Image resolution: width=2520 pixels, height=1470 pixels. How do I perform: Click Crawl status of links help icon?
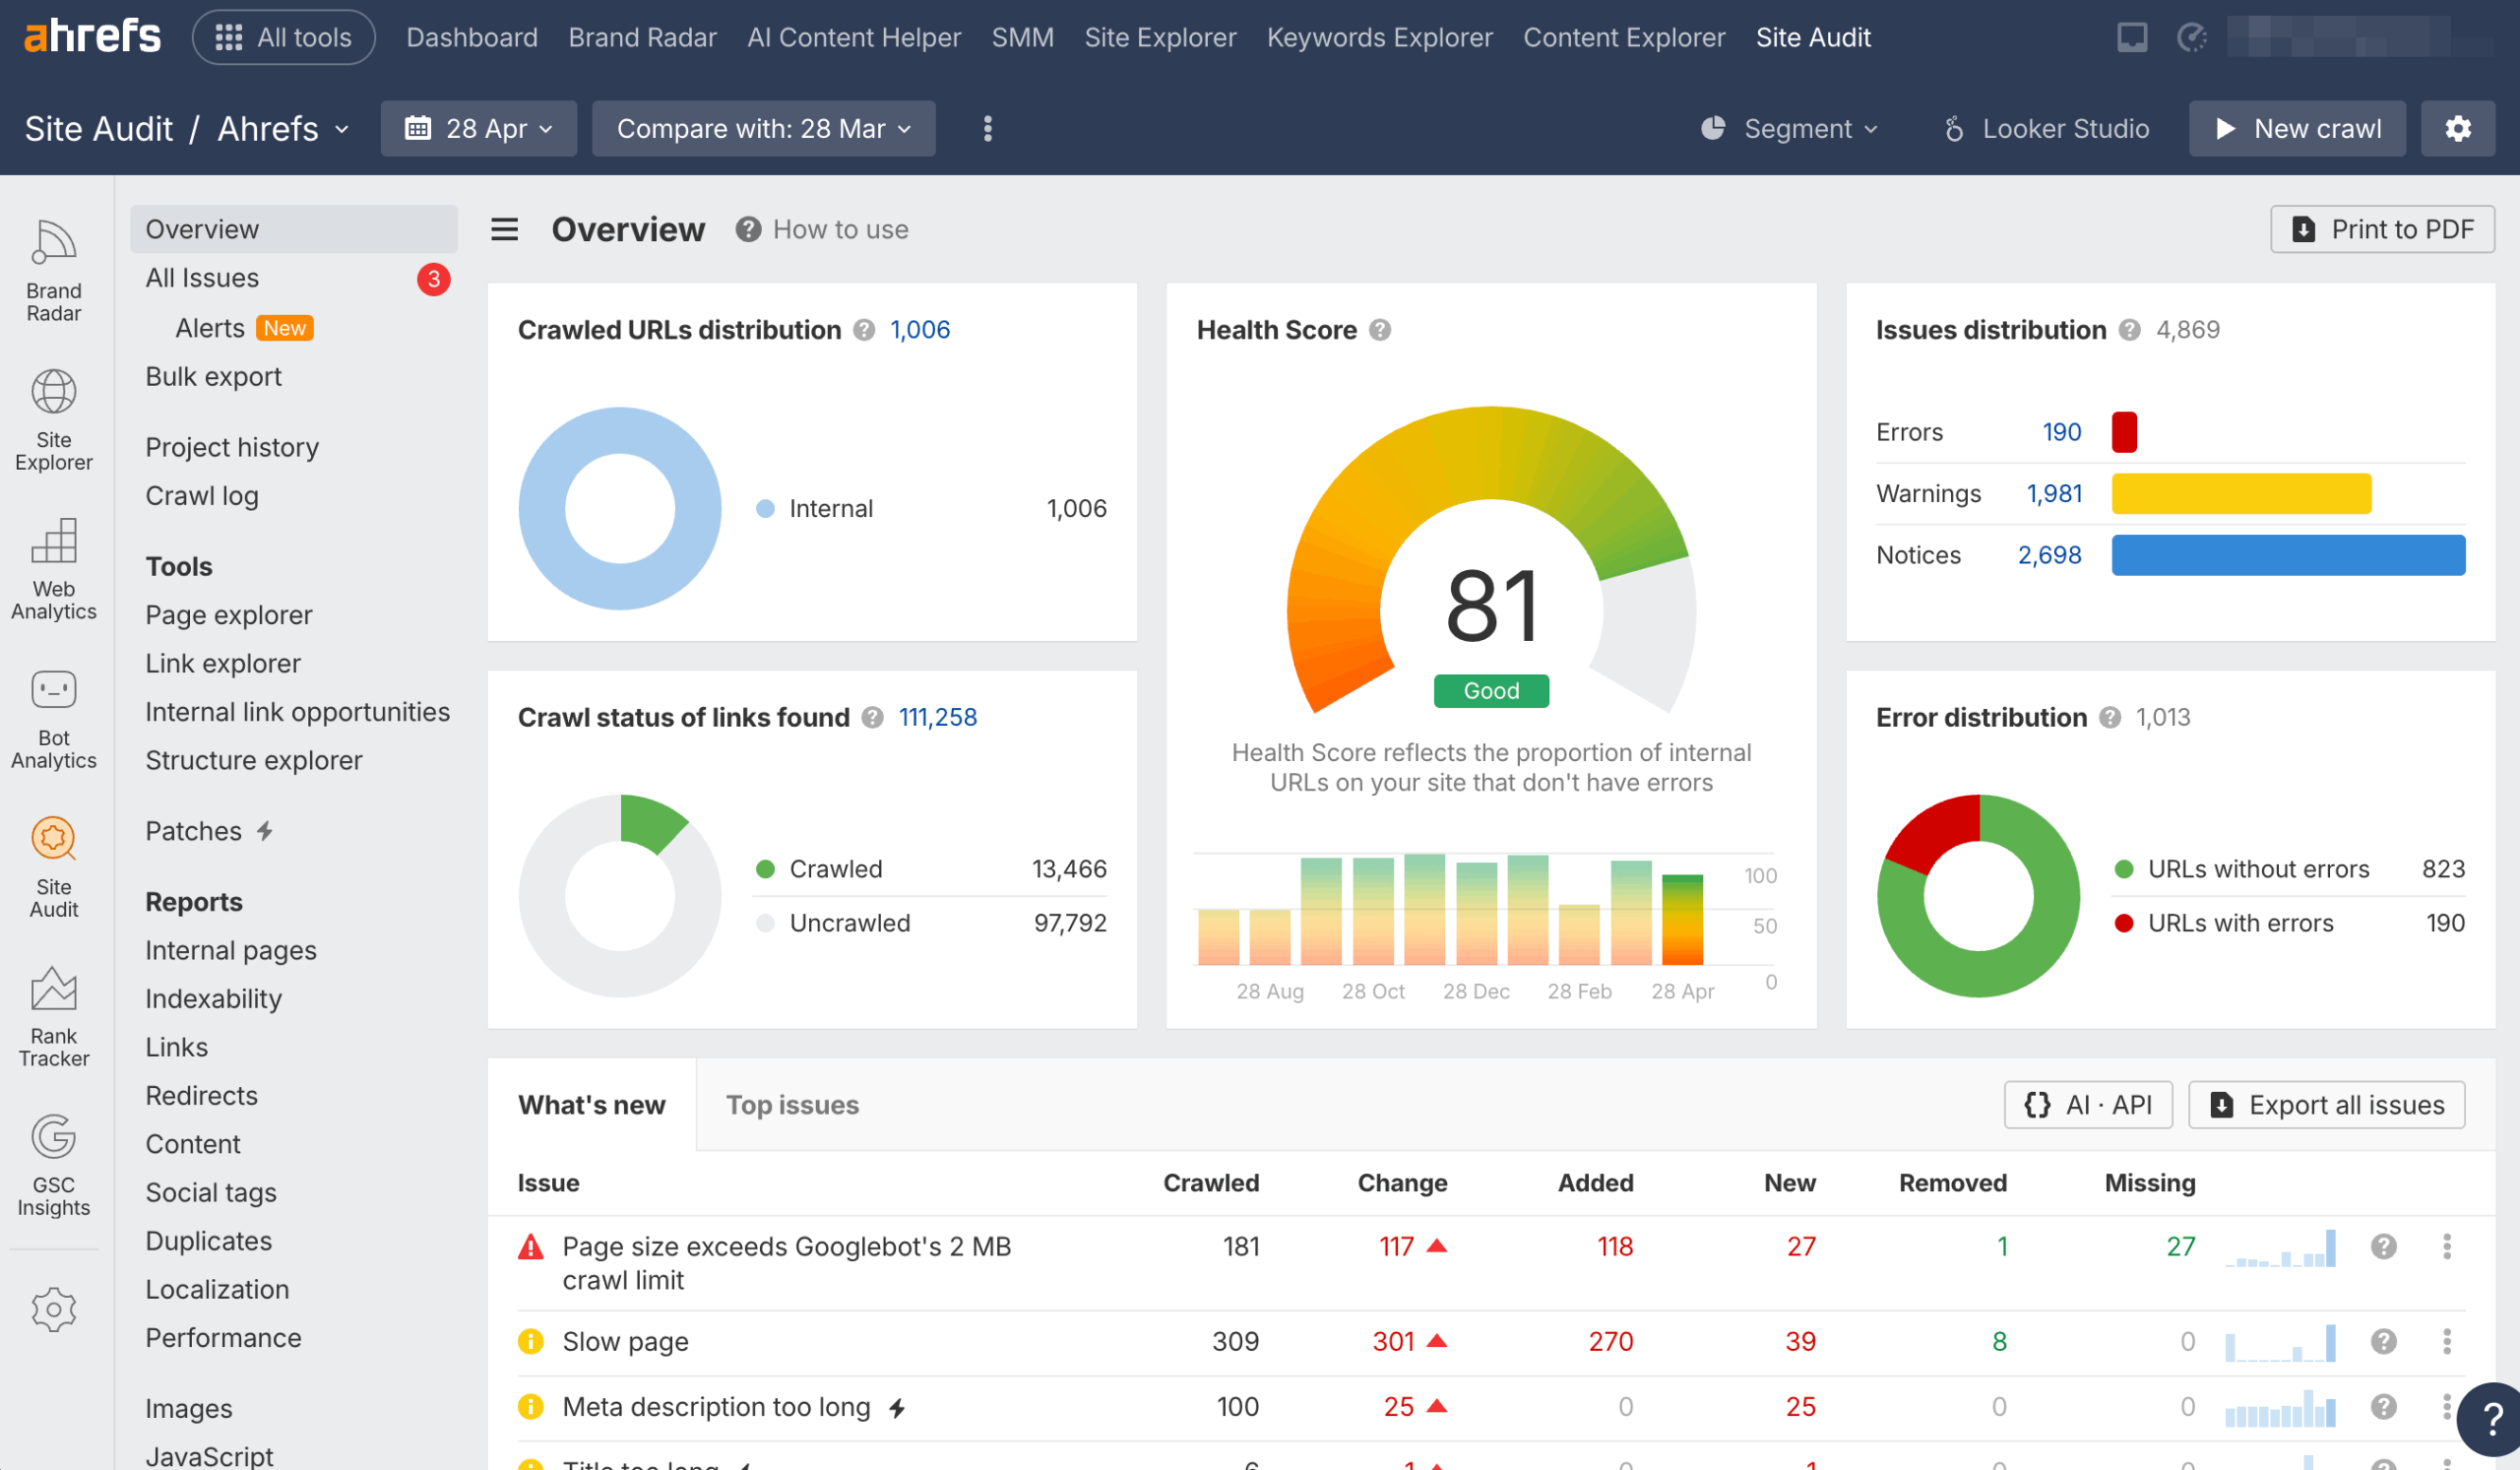(872, 717)
